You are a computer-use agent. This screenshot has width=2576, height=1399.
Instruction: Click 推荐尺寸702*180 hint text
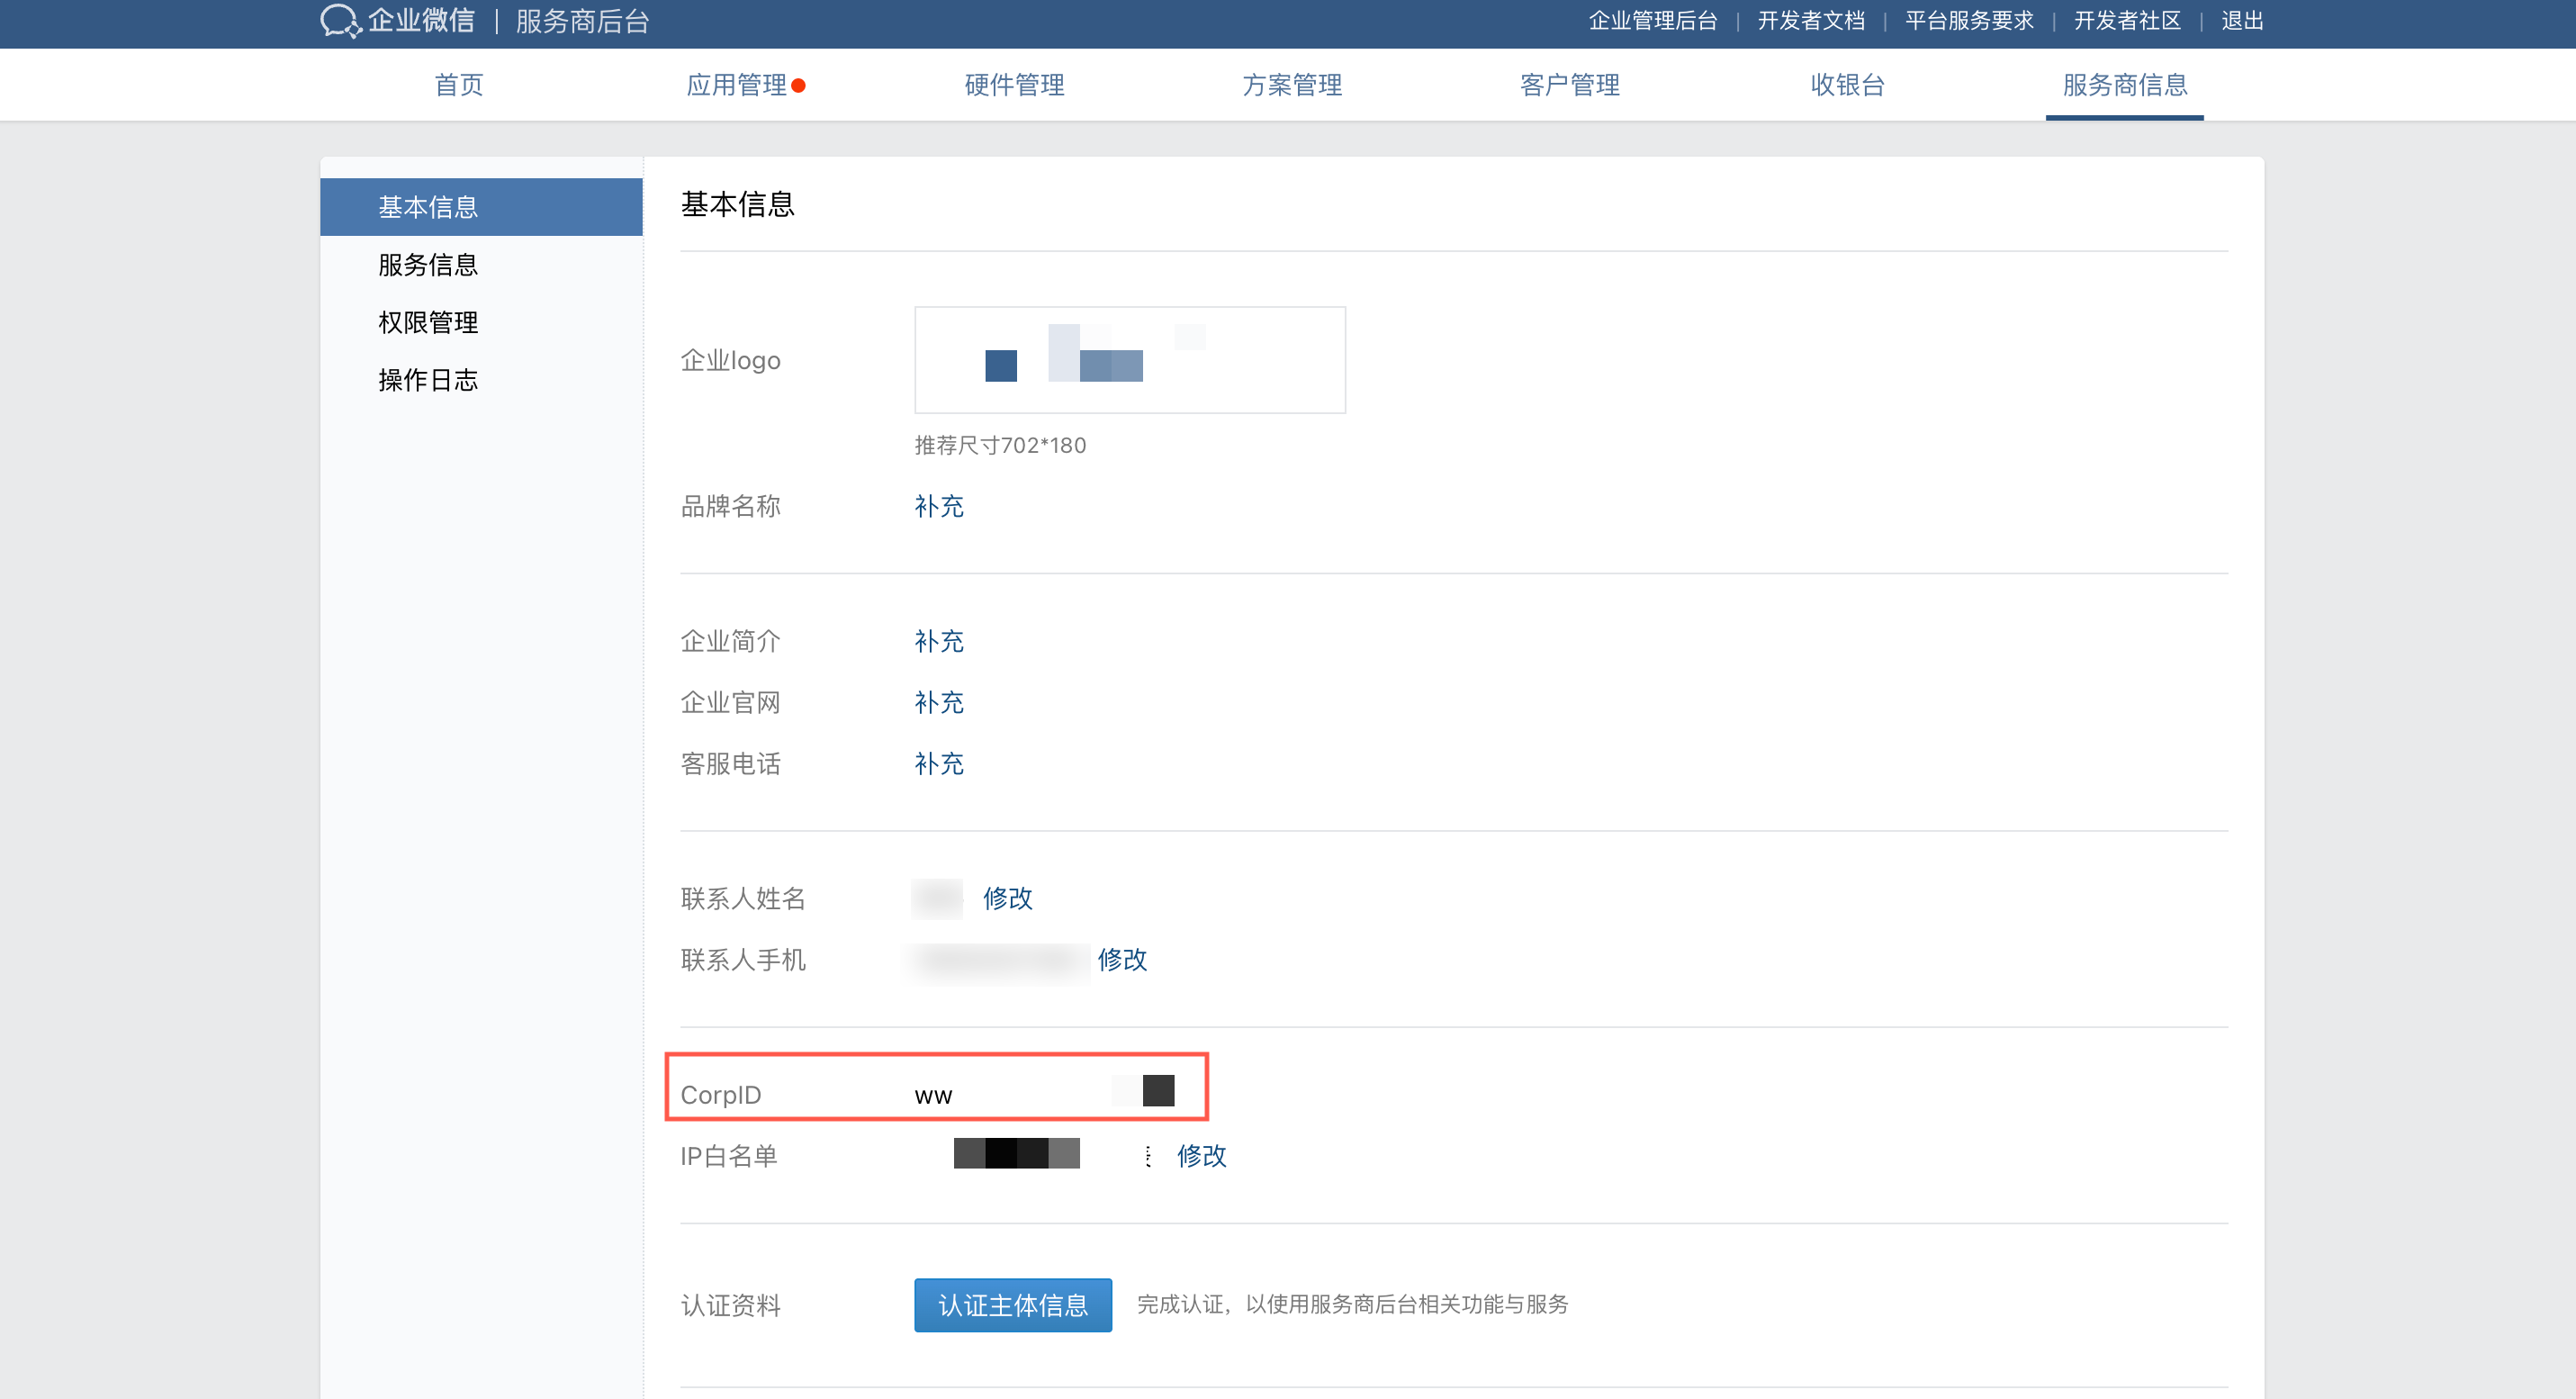[1000, 445]
